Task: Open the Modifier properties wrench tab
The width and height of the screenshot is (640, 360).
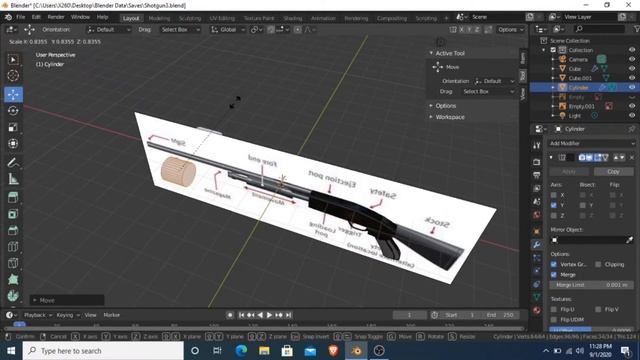Action: (537, 244)
